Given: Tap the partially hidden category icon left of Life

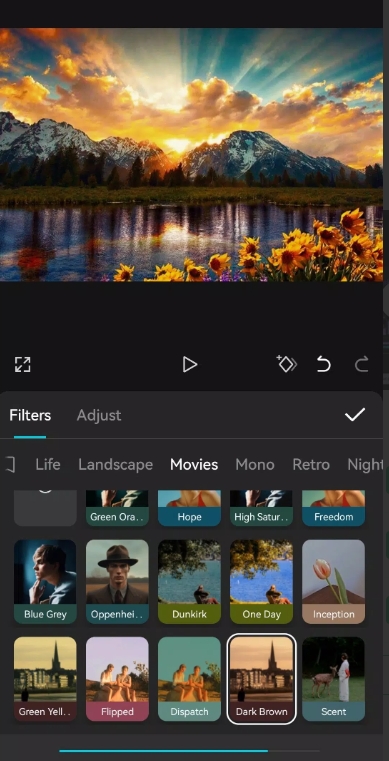Looking at the screenshot, I should click(x=10, y=464).
